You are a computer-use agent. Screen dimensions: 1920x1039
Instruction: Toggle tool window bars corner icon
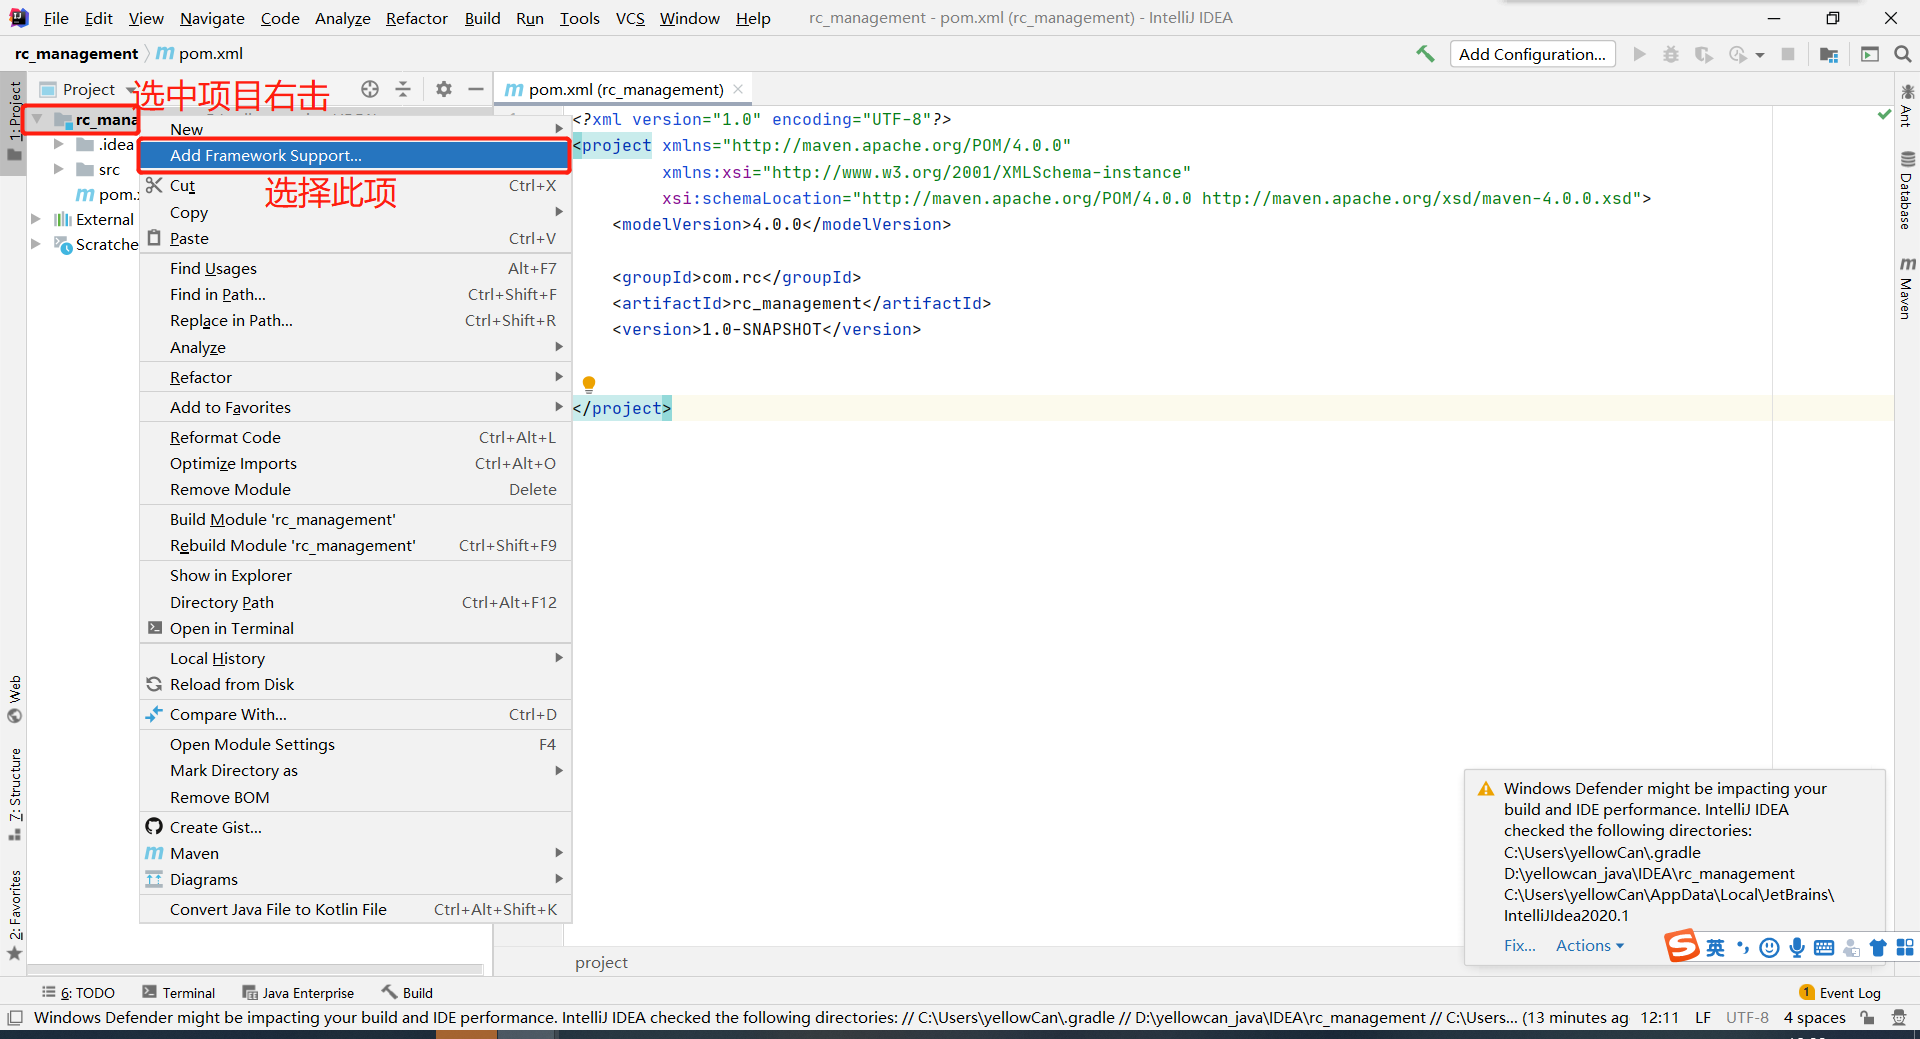14,1018
